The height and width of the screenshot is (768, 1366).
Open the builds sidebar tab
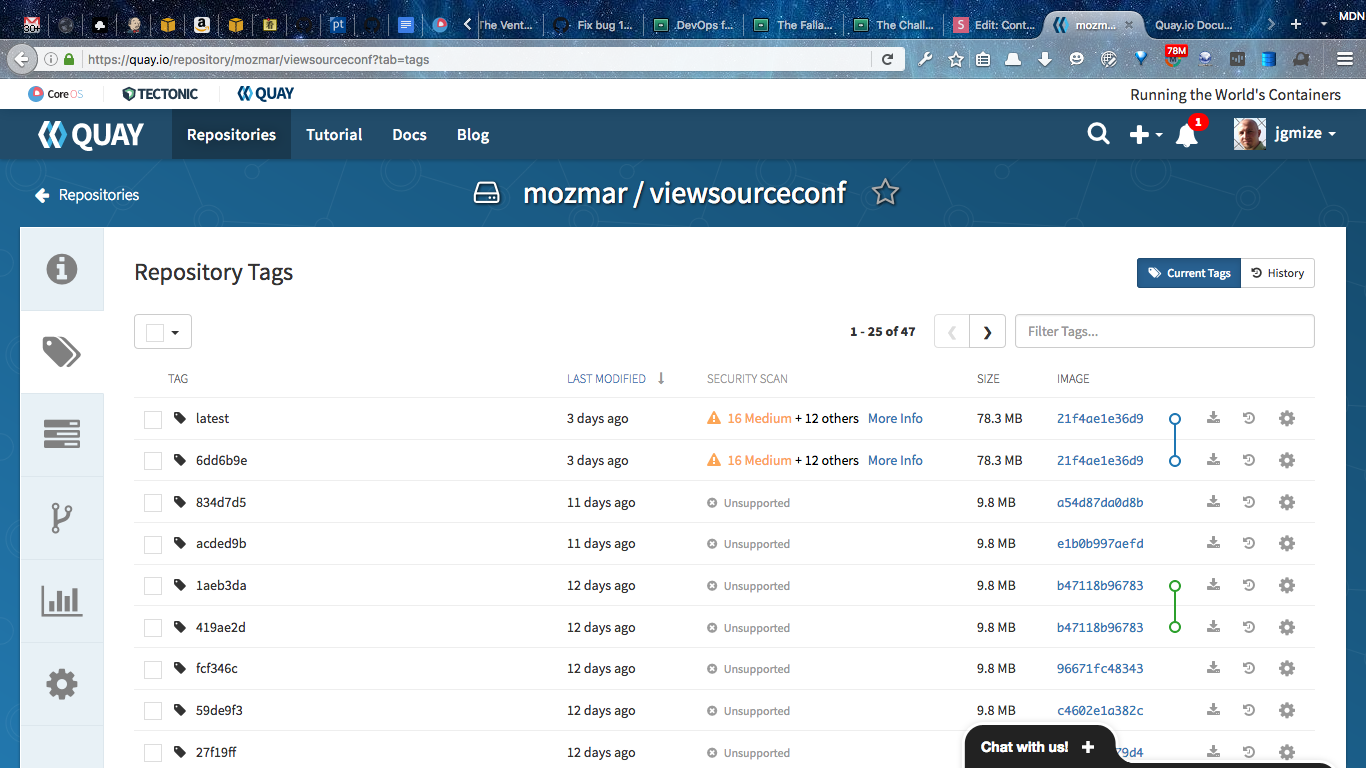(x=62, y=434)
